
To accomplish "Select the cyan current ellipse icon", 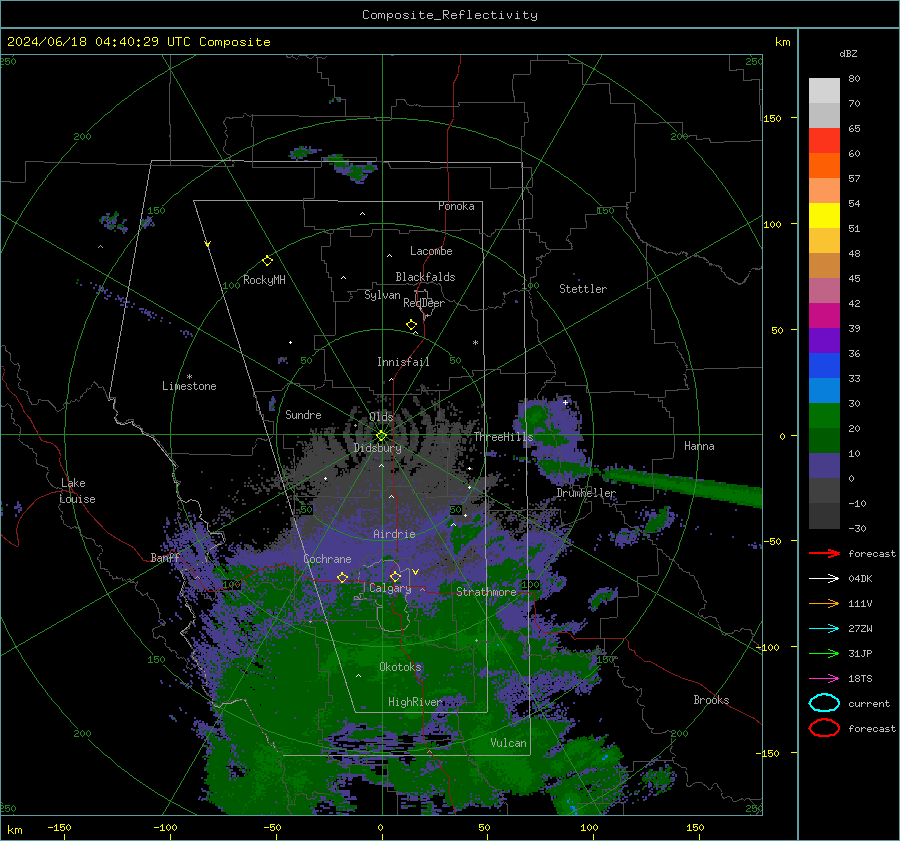I will (x=824, y=703).
